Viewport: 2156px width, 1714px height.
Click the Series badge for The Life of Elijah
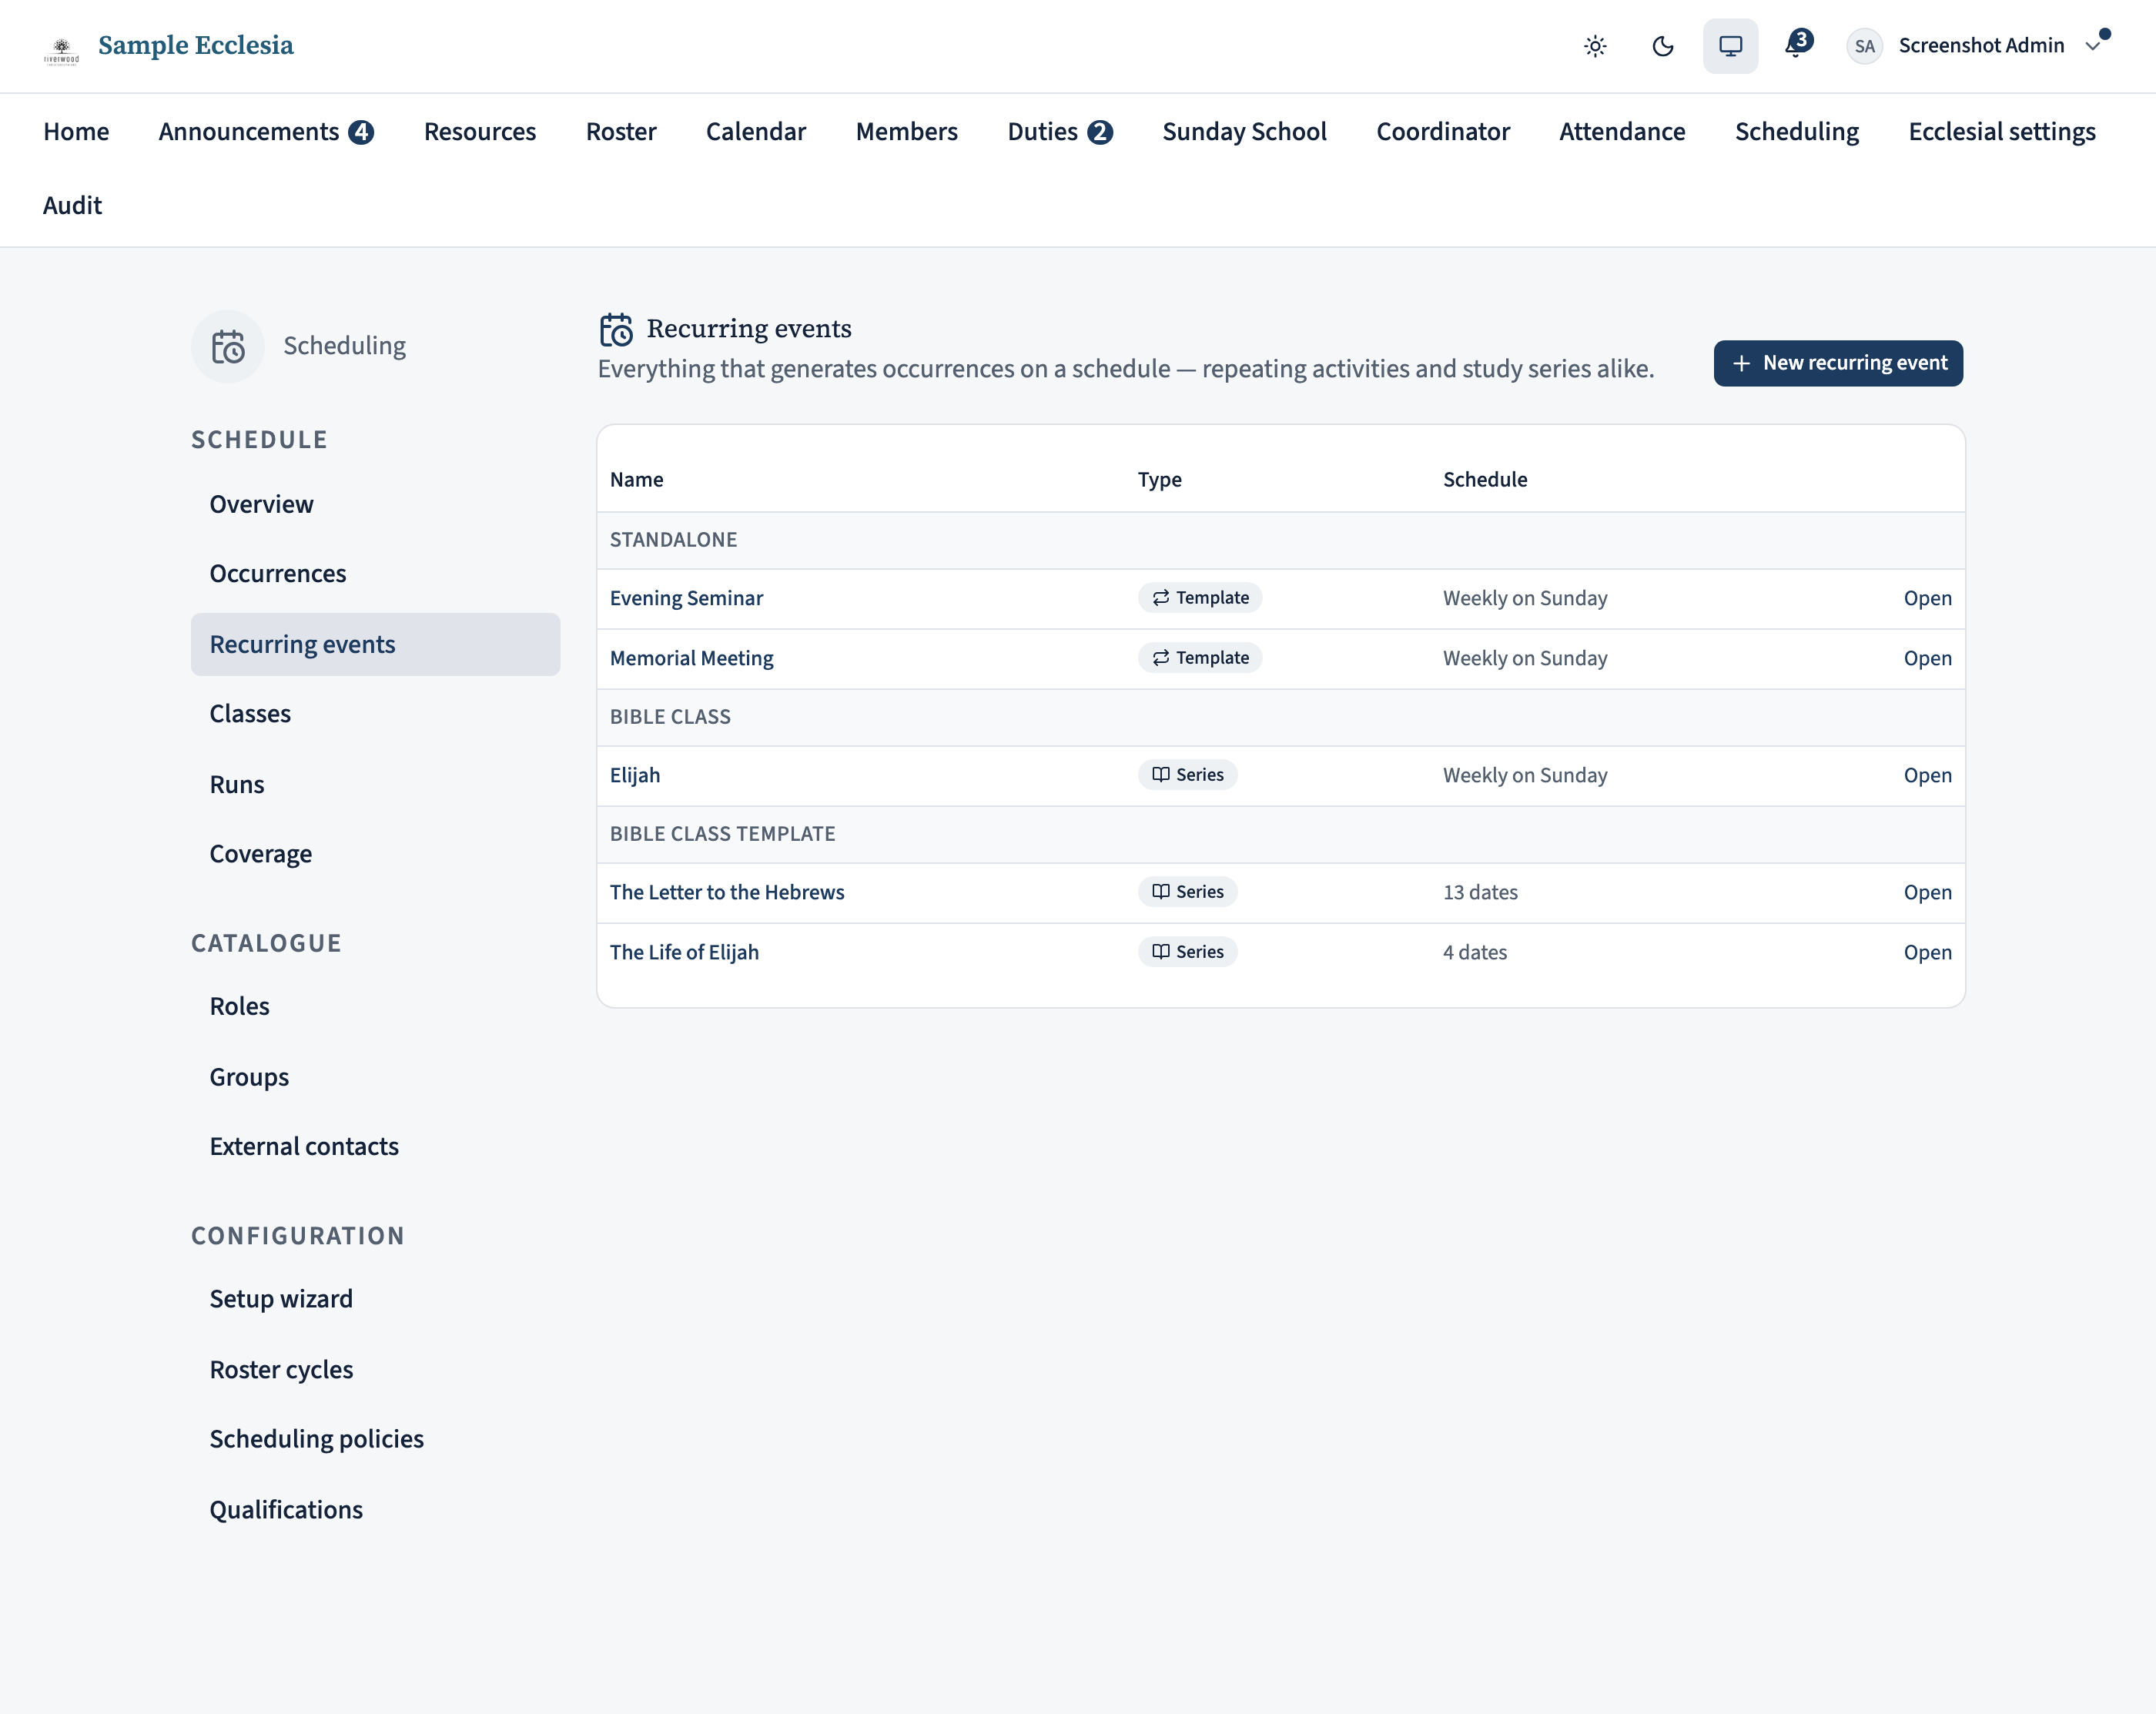[x=1187, y=952]
